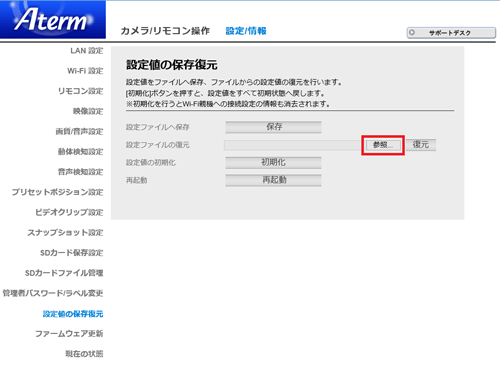Select ビデオクリップ設定
The width and height of the screenshot is (500, 365).
[x=69, y=212]
